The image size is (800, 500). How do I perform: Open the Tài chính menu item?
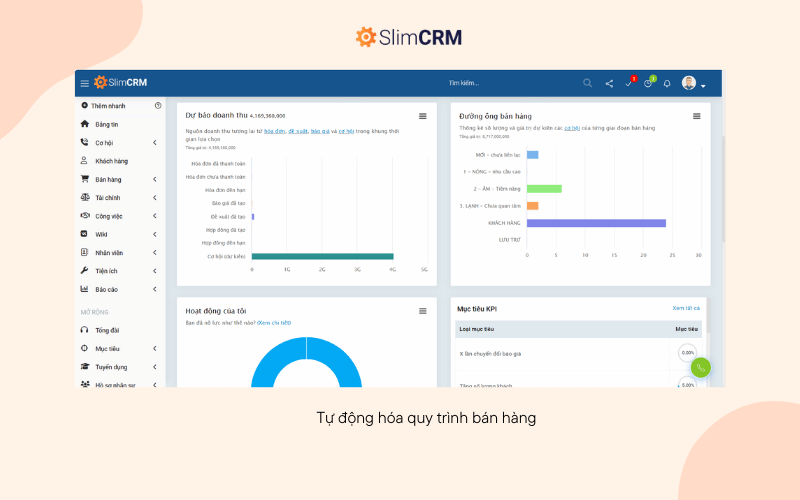[108, 198]
